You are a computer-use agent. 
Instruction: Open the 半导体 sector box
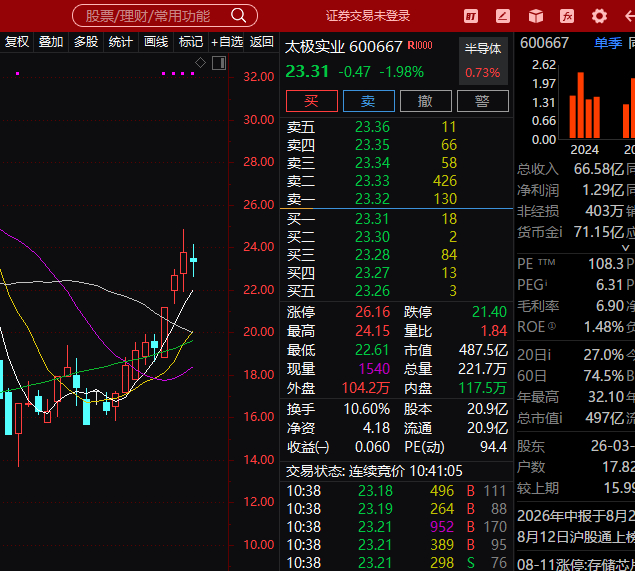click(x=483, y=61)
